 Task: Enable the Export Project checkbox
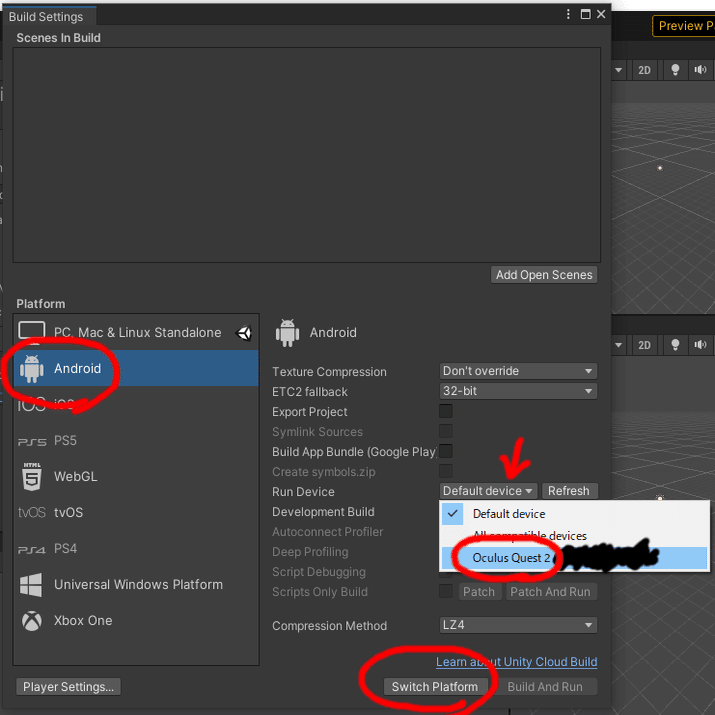point(446,411)
